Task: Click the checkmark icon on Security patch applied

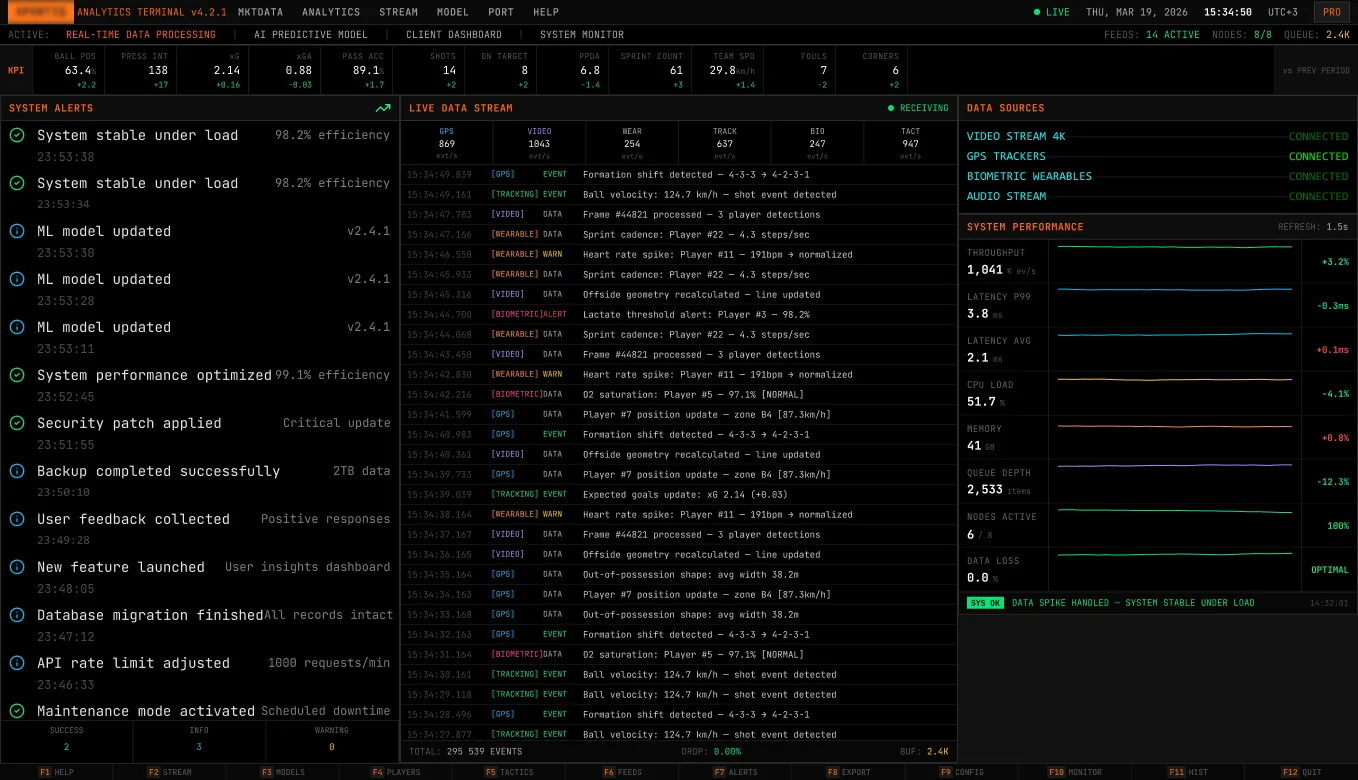Action: pos(17,423)
